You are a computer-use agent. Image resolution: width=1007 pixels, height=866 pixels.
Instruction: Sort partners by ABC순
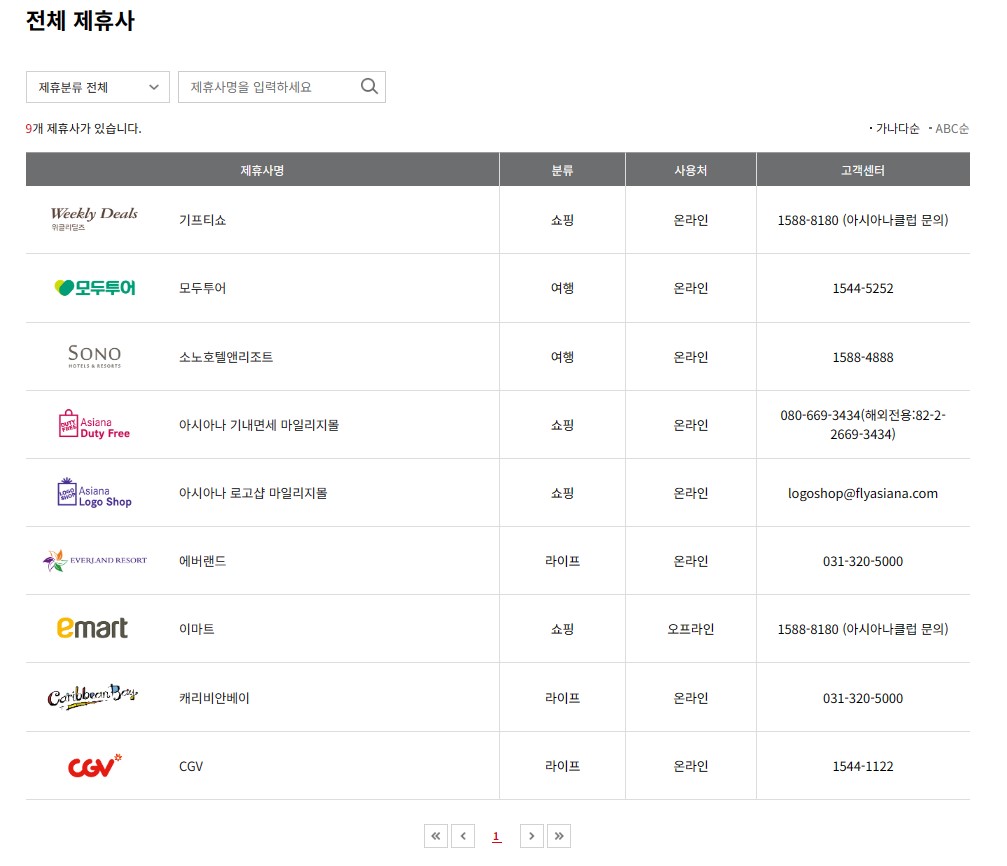coord(952,128)
